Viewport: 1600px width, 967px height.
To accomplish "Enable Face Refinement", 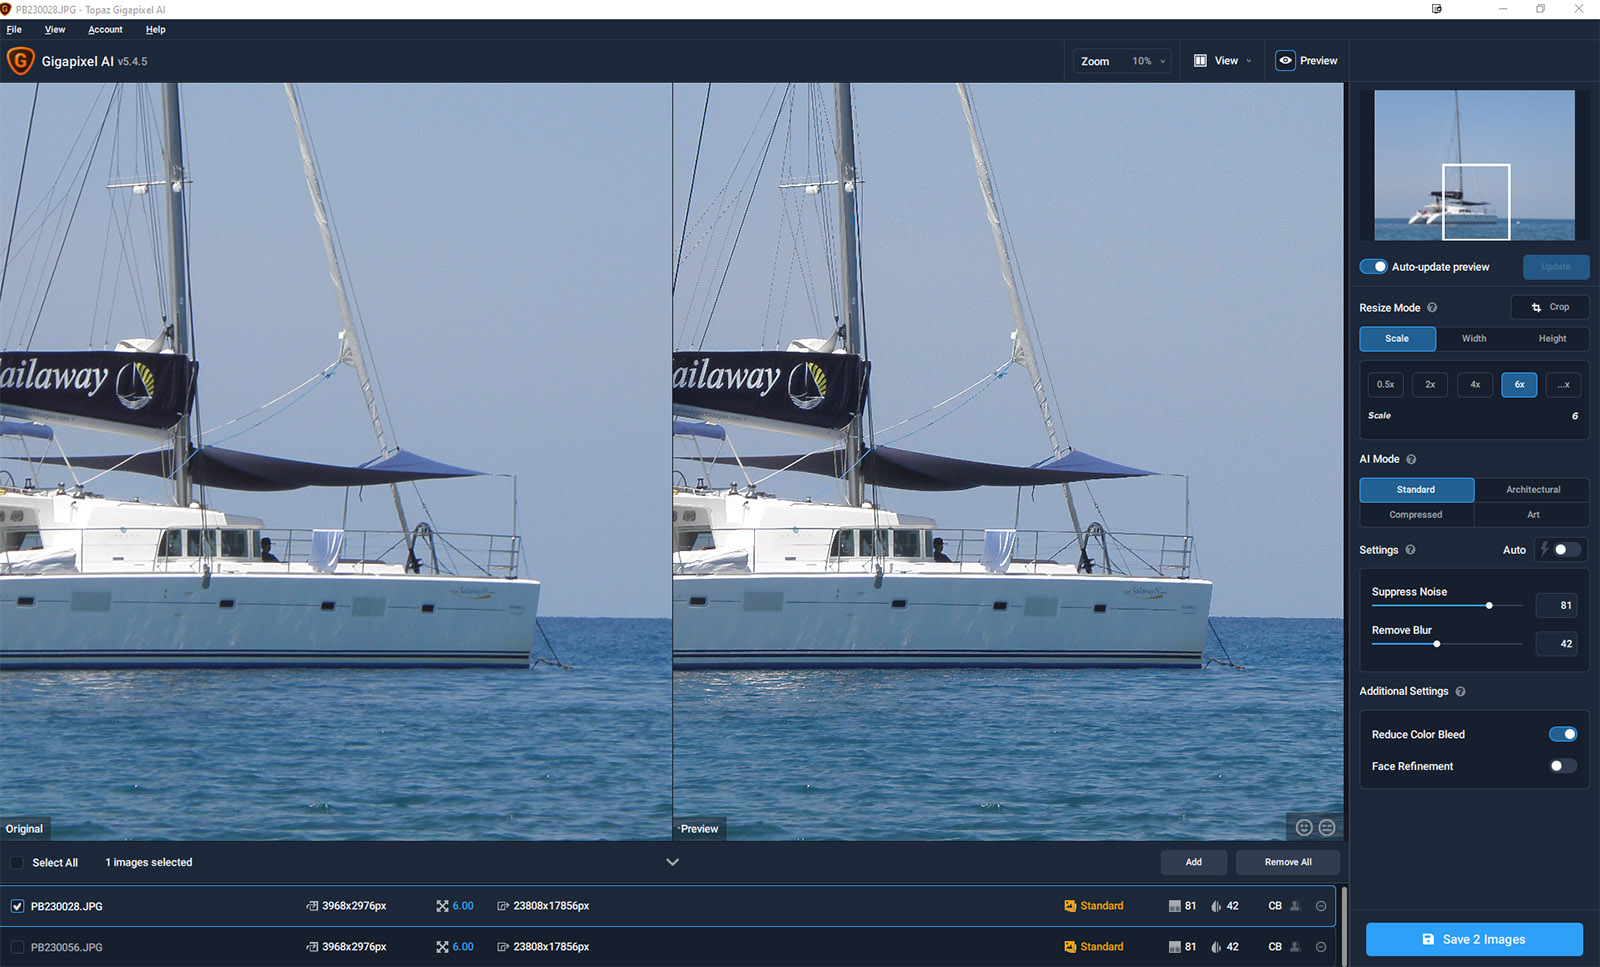I will tap(1563, 766).
